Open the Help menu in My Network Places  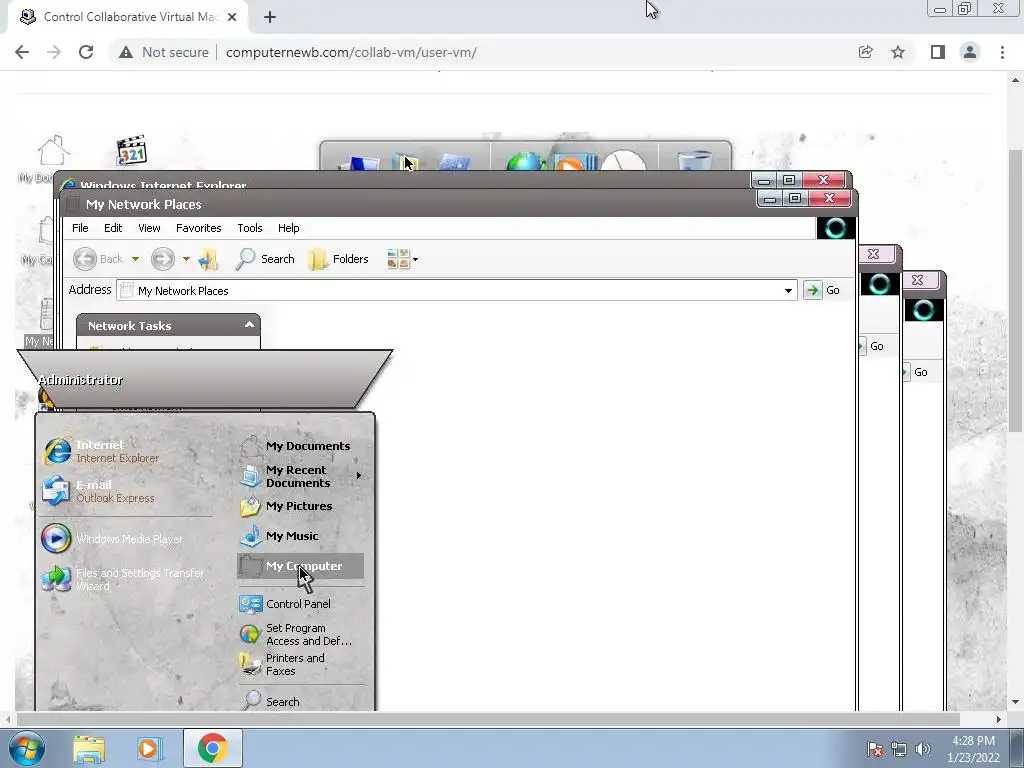(x=288, y=228)
